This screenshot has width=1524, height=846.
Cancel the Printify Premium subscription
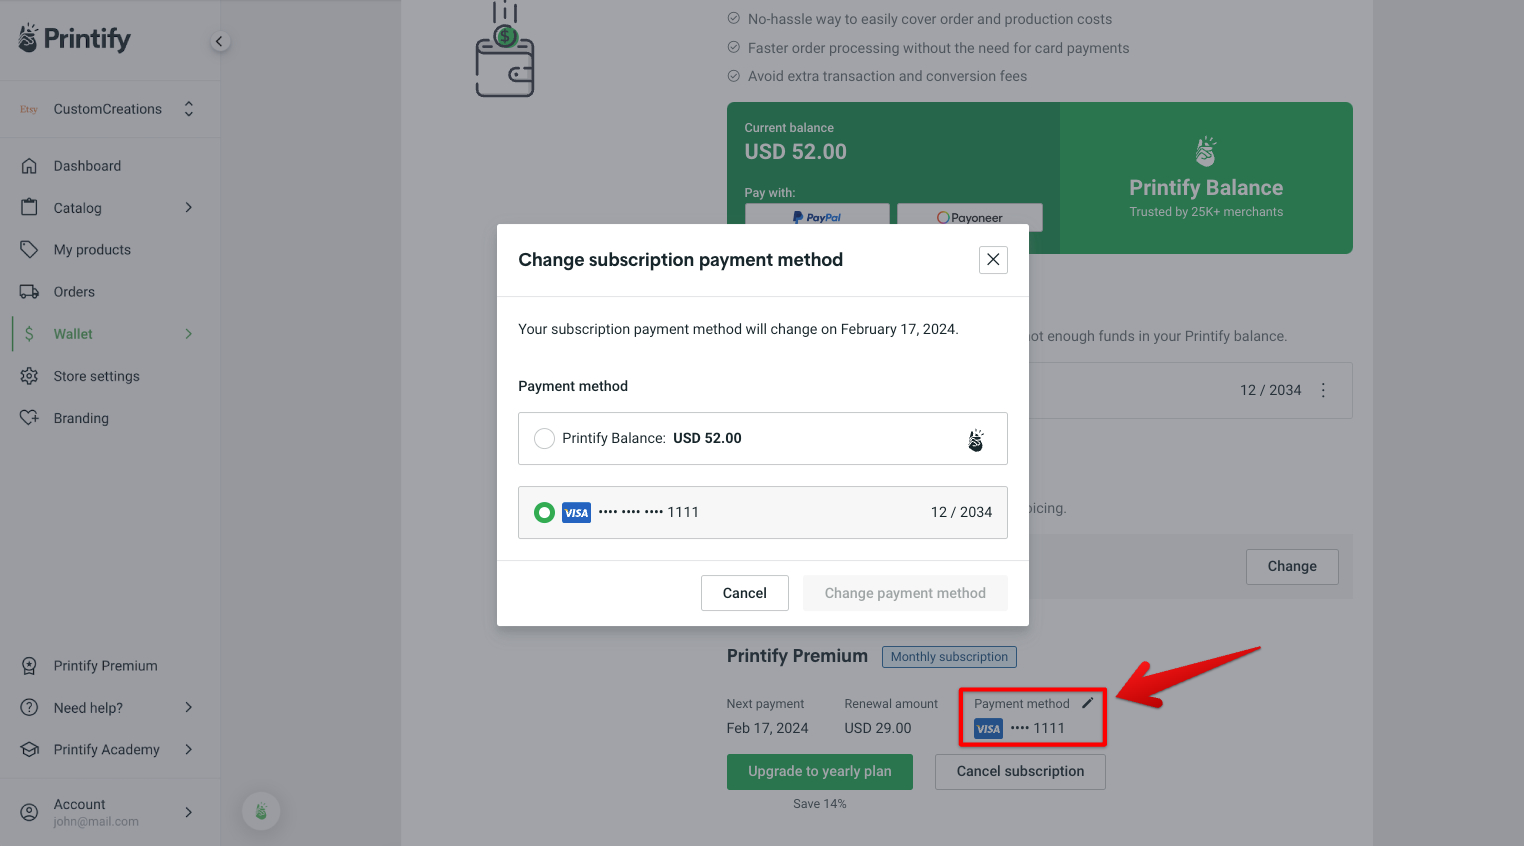[1019, 771]
